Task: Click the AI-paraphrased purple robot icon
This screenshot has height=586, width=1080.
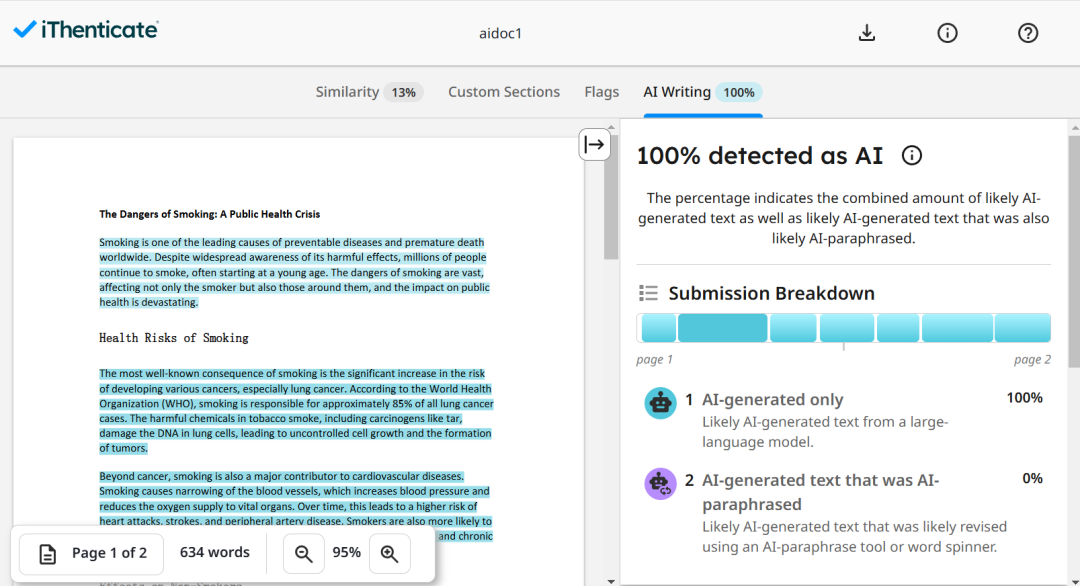Action: click(x=660, y=483)
